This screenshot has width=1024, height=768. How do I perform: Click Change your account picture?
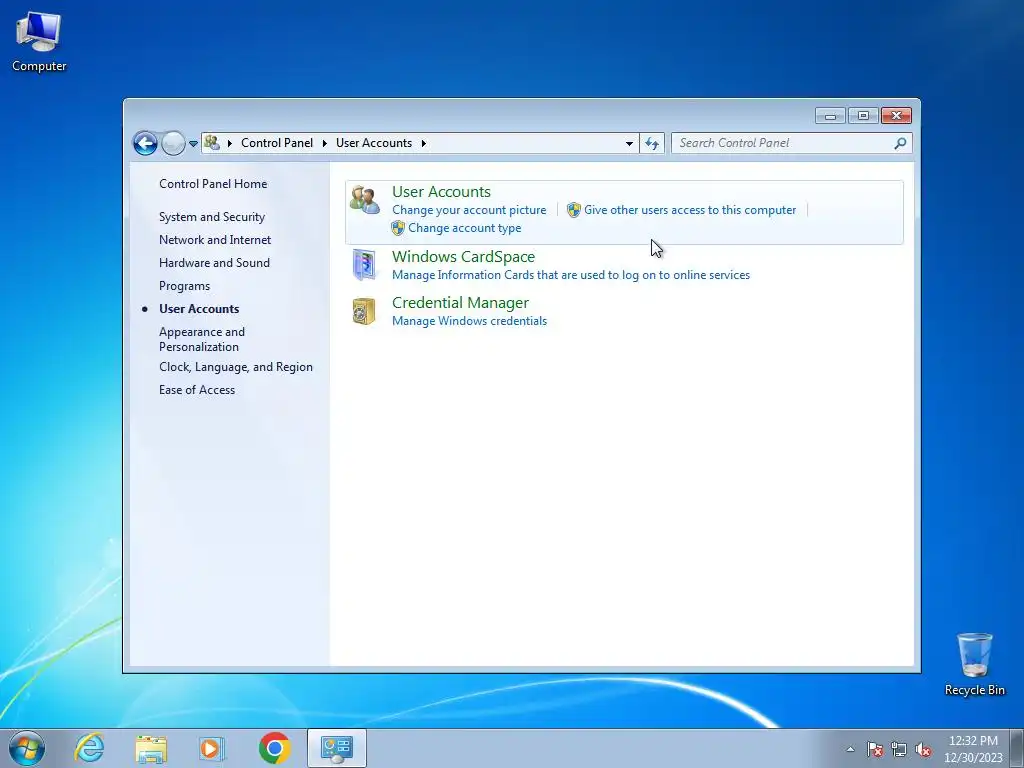[469, 210]
